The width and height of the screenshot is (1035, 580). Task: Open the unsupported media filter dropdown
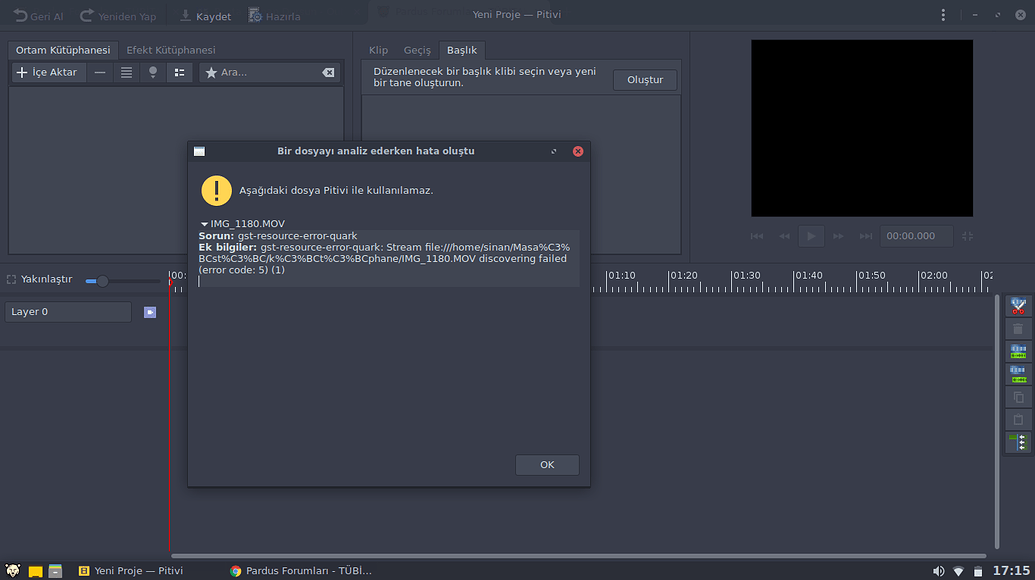tap(152, 71)
